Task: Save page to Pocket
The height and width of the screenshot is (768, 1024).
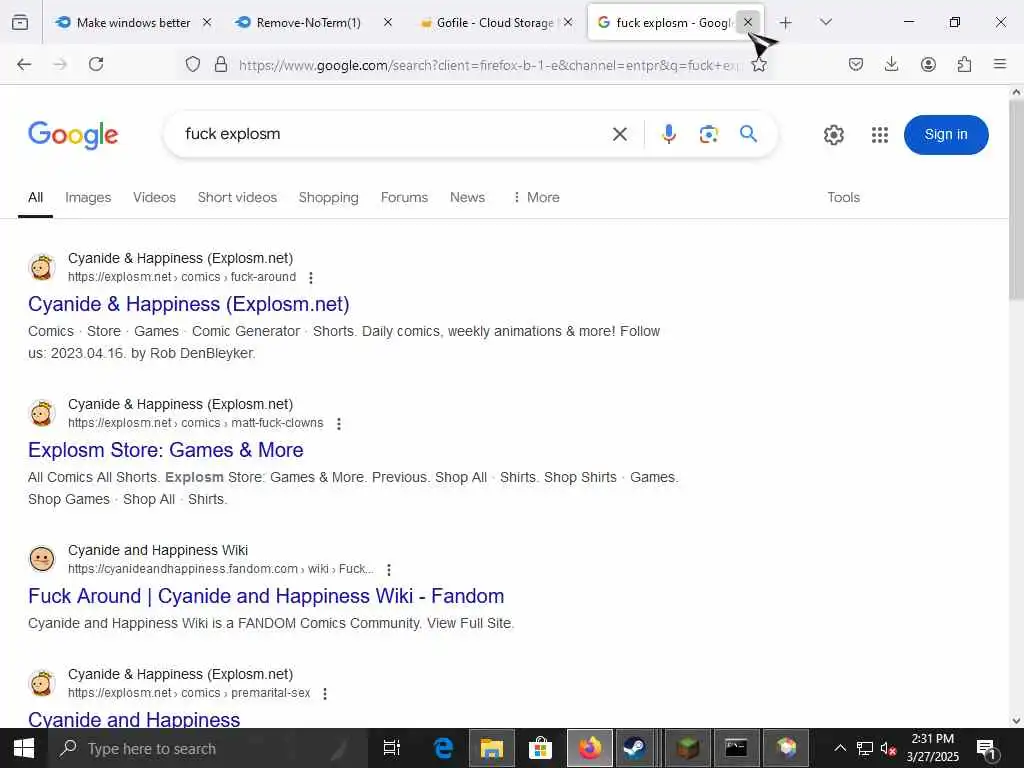Action: point(856,64)
